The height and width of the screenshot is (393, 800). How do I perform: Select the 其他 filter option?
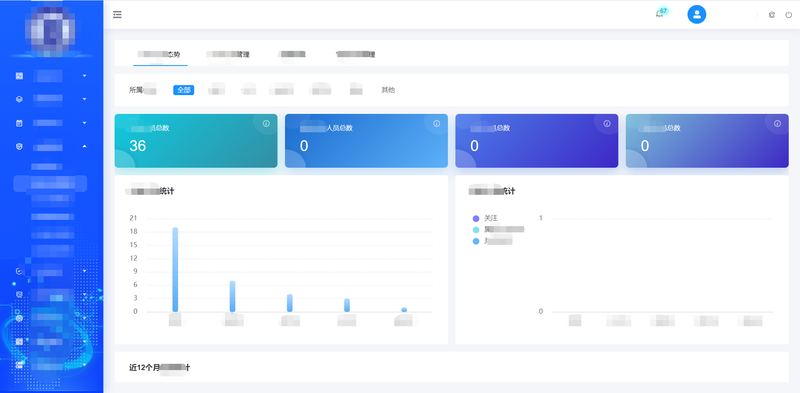click(x=388, y=90)
